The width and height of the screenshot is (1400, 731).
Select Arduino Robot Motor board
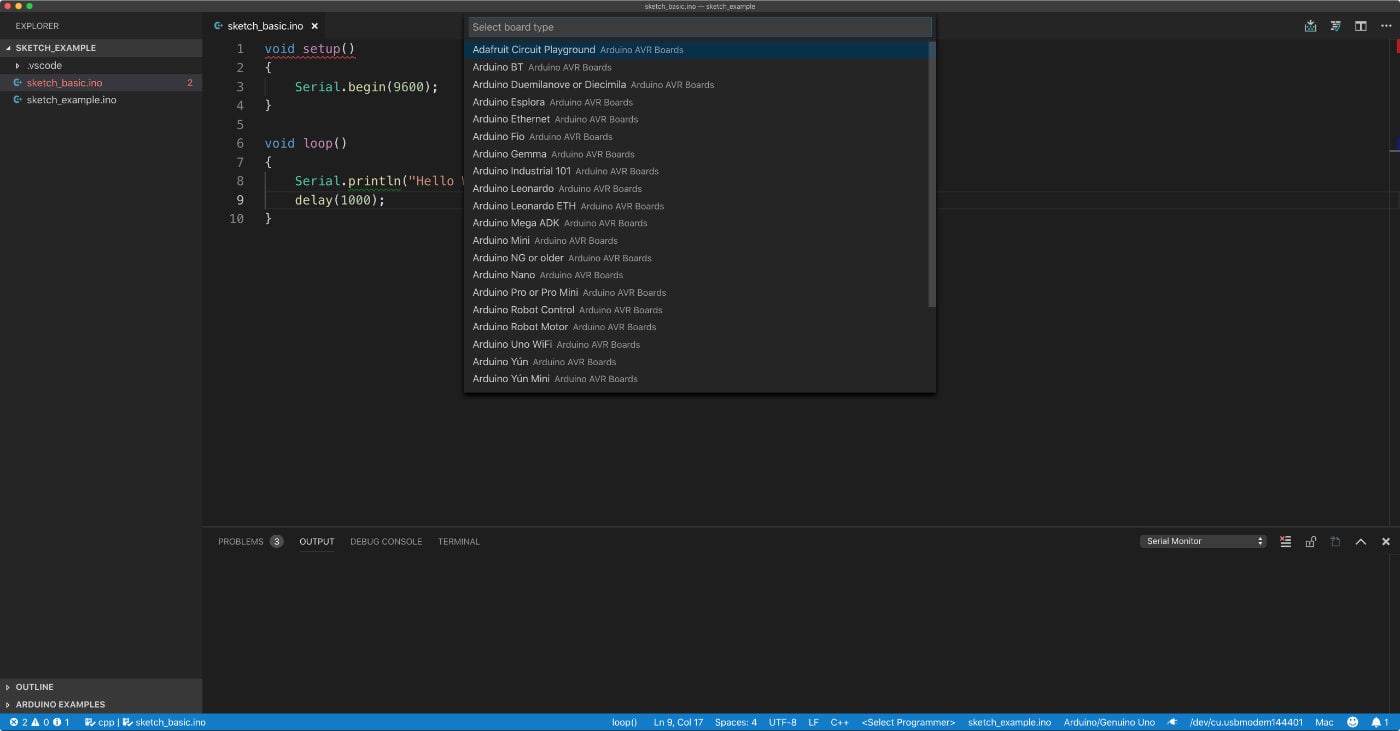pyautogui.click(x=697, y=327)
